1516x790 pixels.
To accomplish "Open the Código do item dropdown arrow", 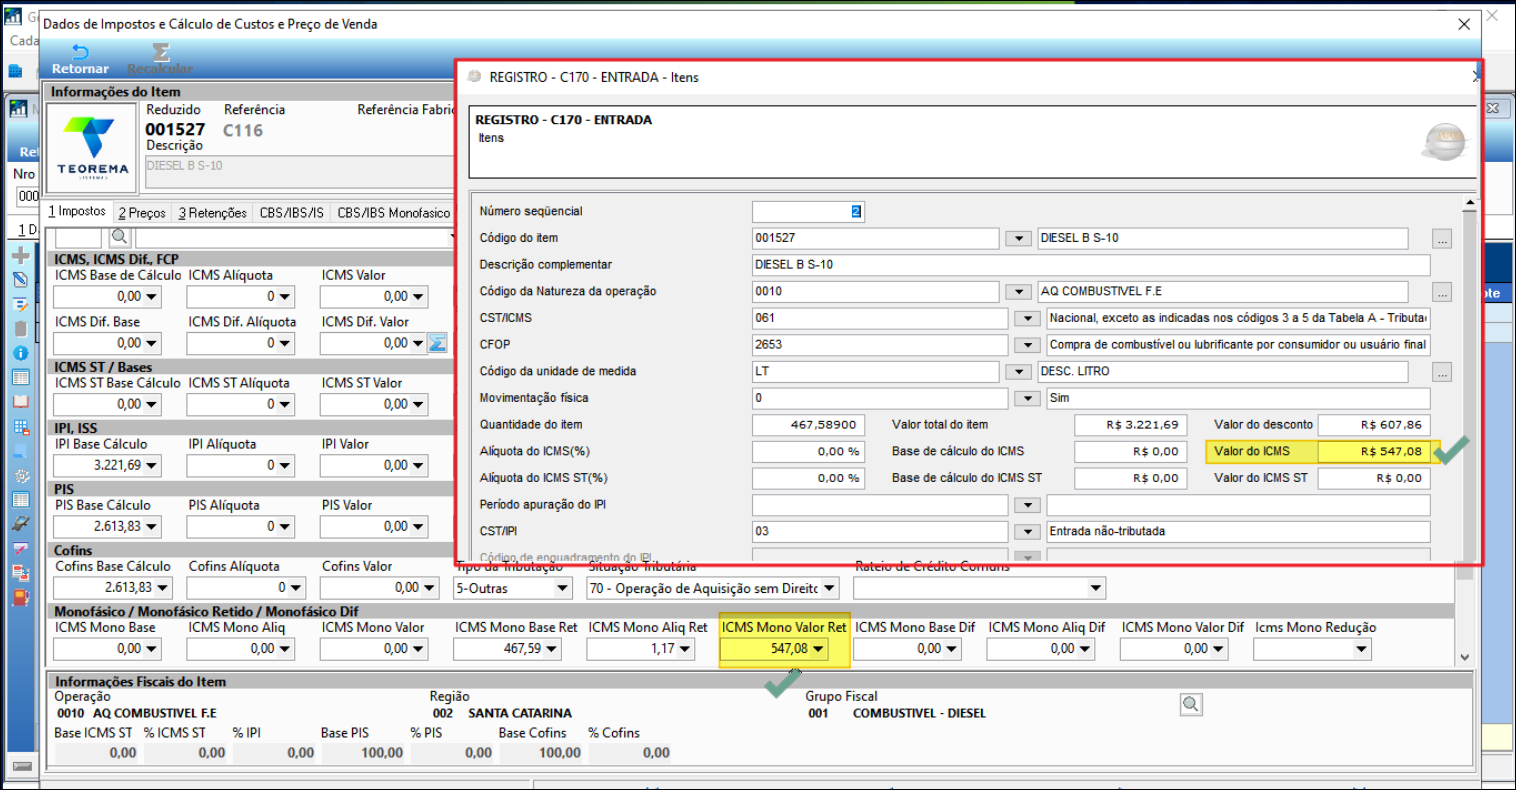I will coord(1018,238).
